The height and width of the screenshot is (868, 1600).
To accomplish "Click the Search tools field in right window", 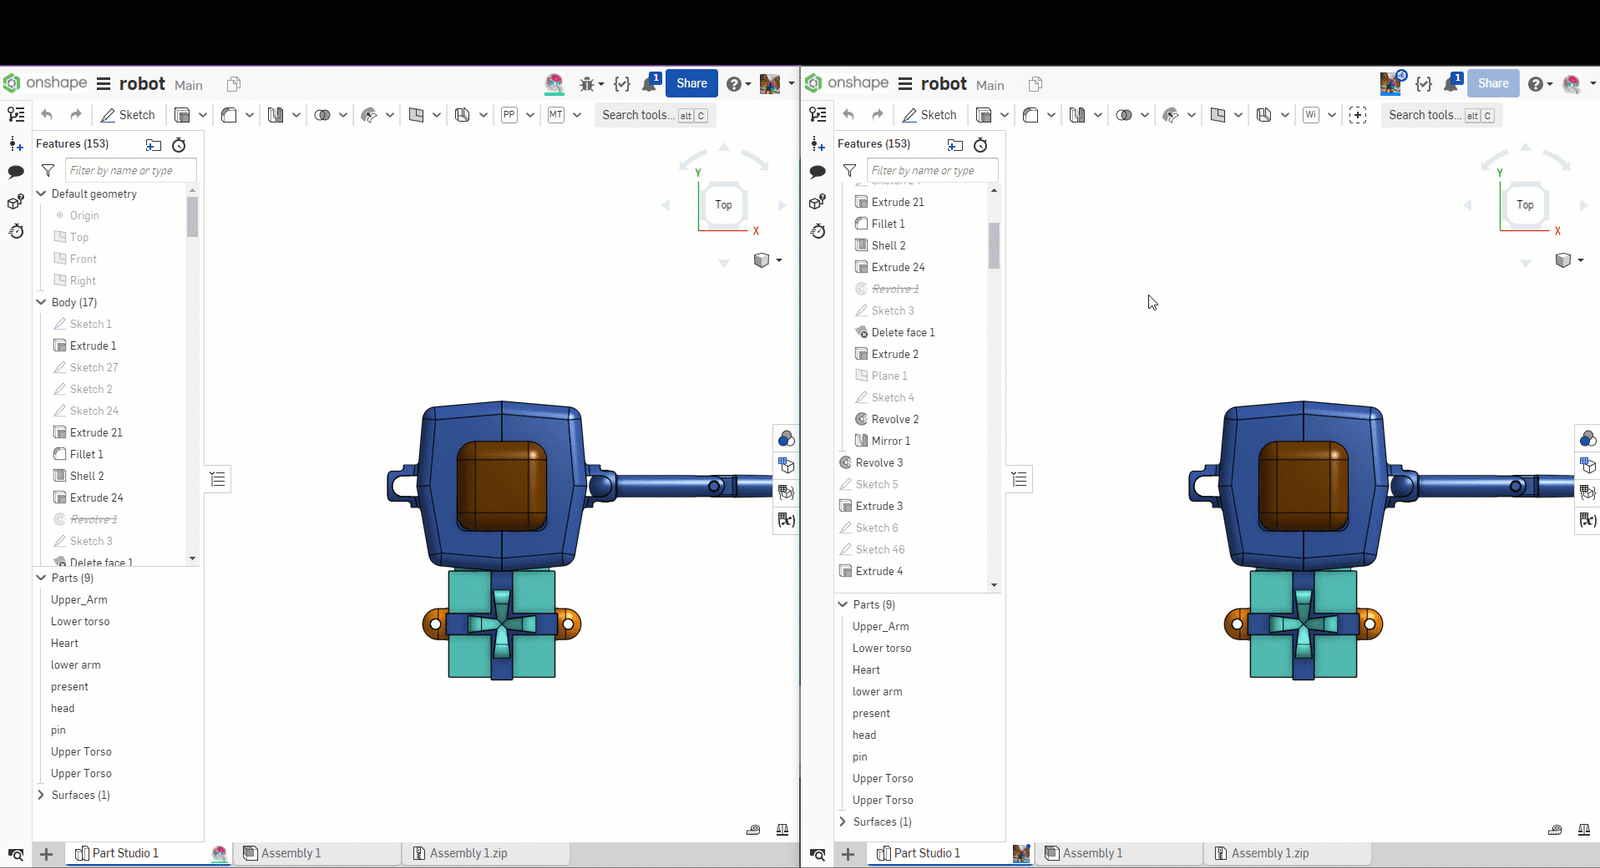I will [x=1424, y=115].
